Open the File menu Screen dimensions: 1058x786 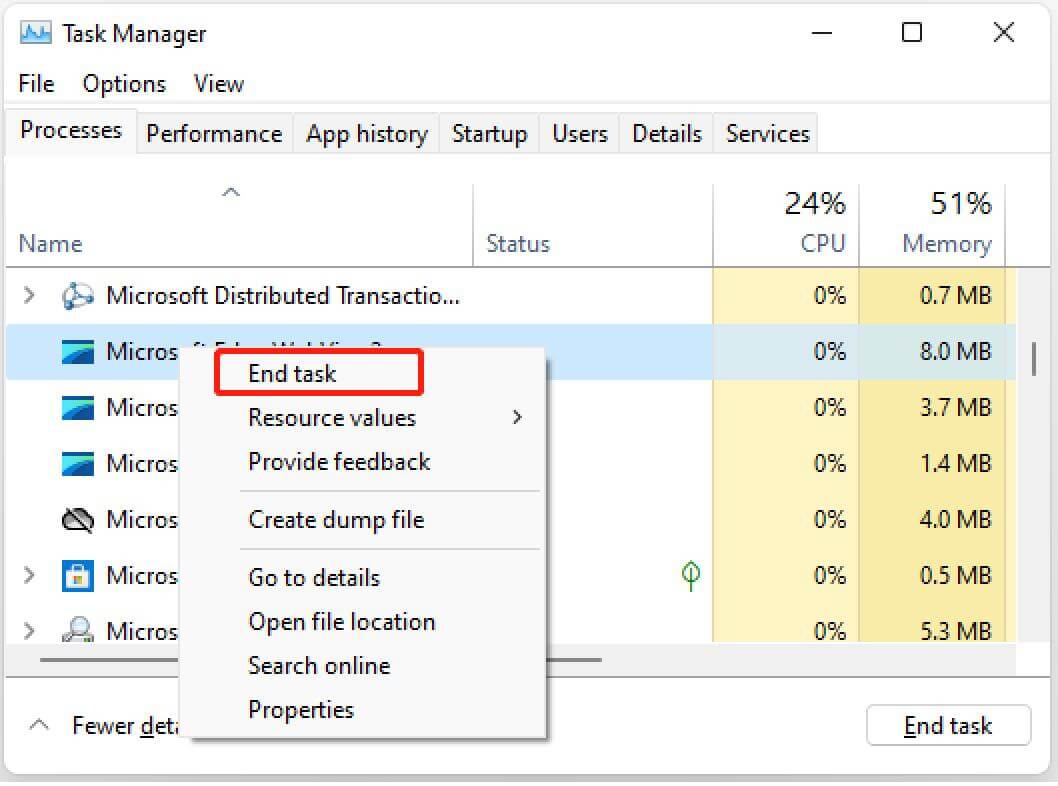click(x=36, y=84)
